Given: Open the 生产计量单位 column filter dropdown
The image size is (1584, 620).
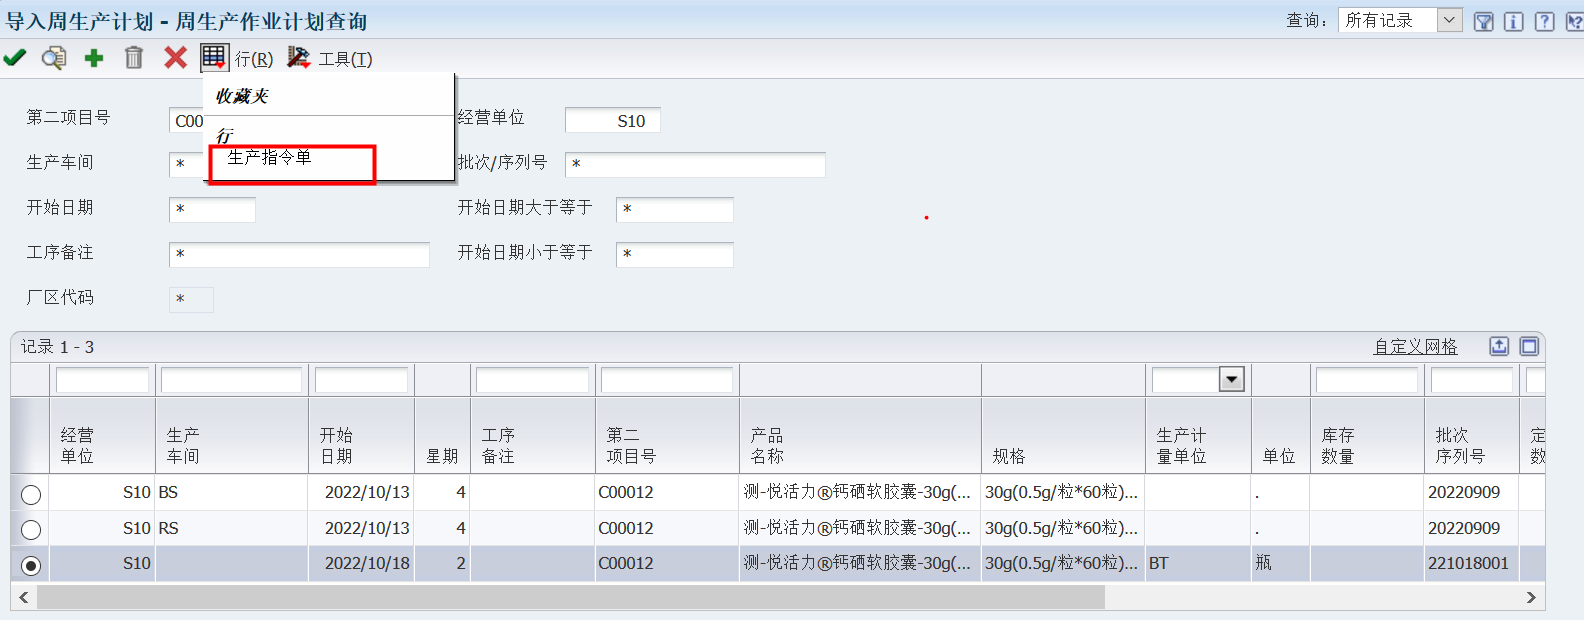Looking at the screenshot, I should [1232, 380].
